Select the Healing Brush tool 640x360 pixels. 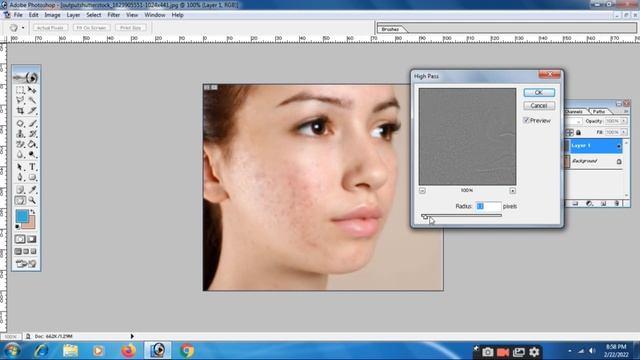coord(20,123)
